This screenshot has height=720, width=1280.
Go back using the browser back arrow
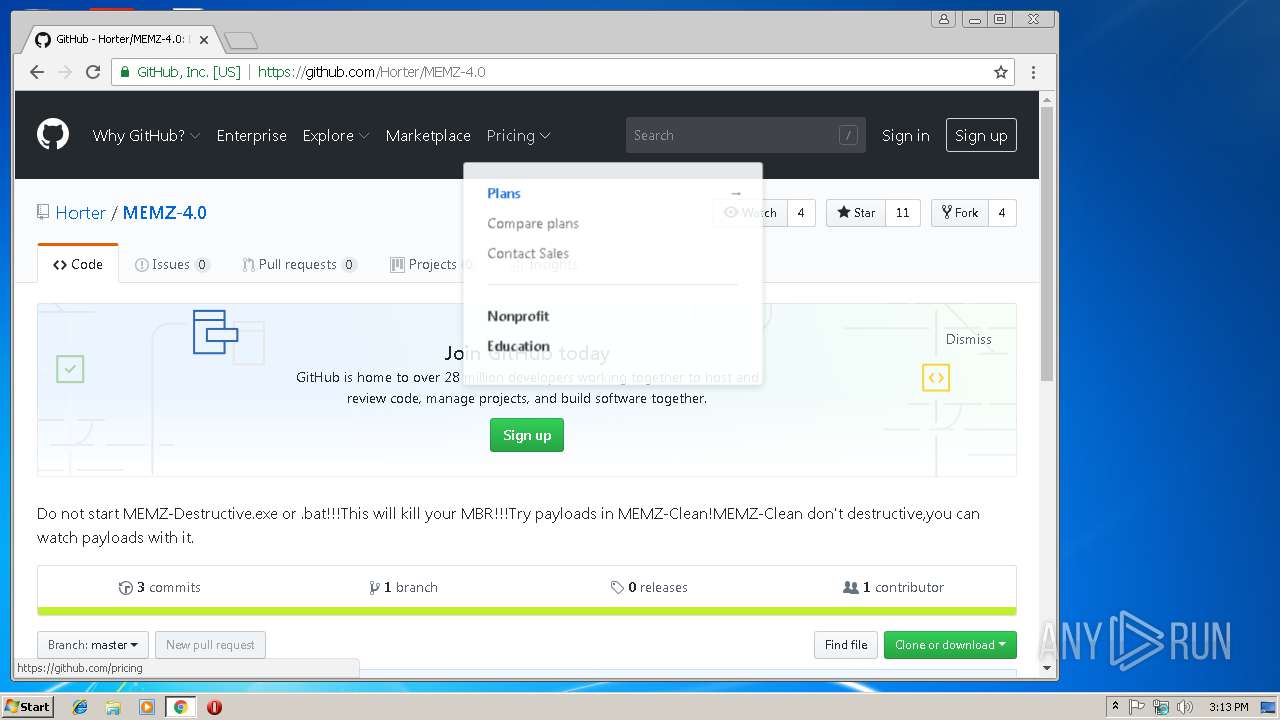pyautogui.click(x=37, y=72)
